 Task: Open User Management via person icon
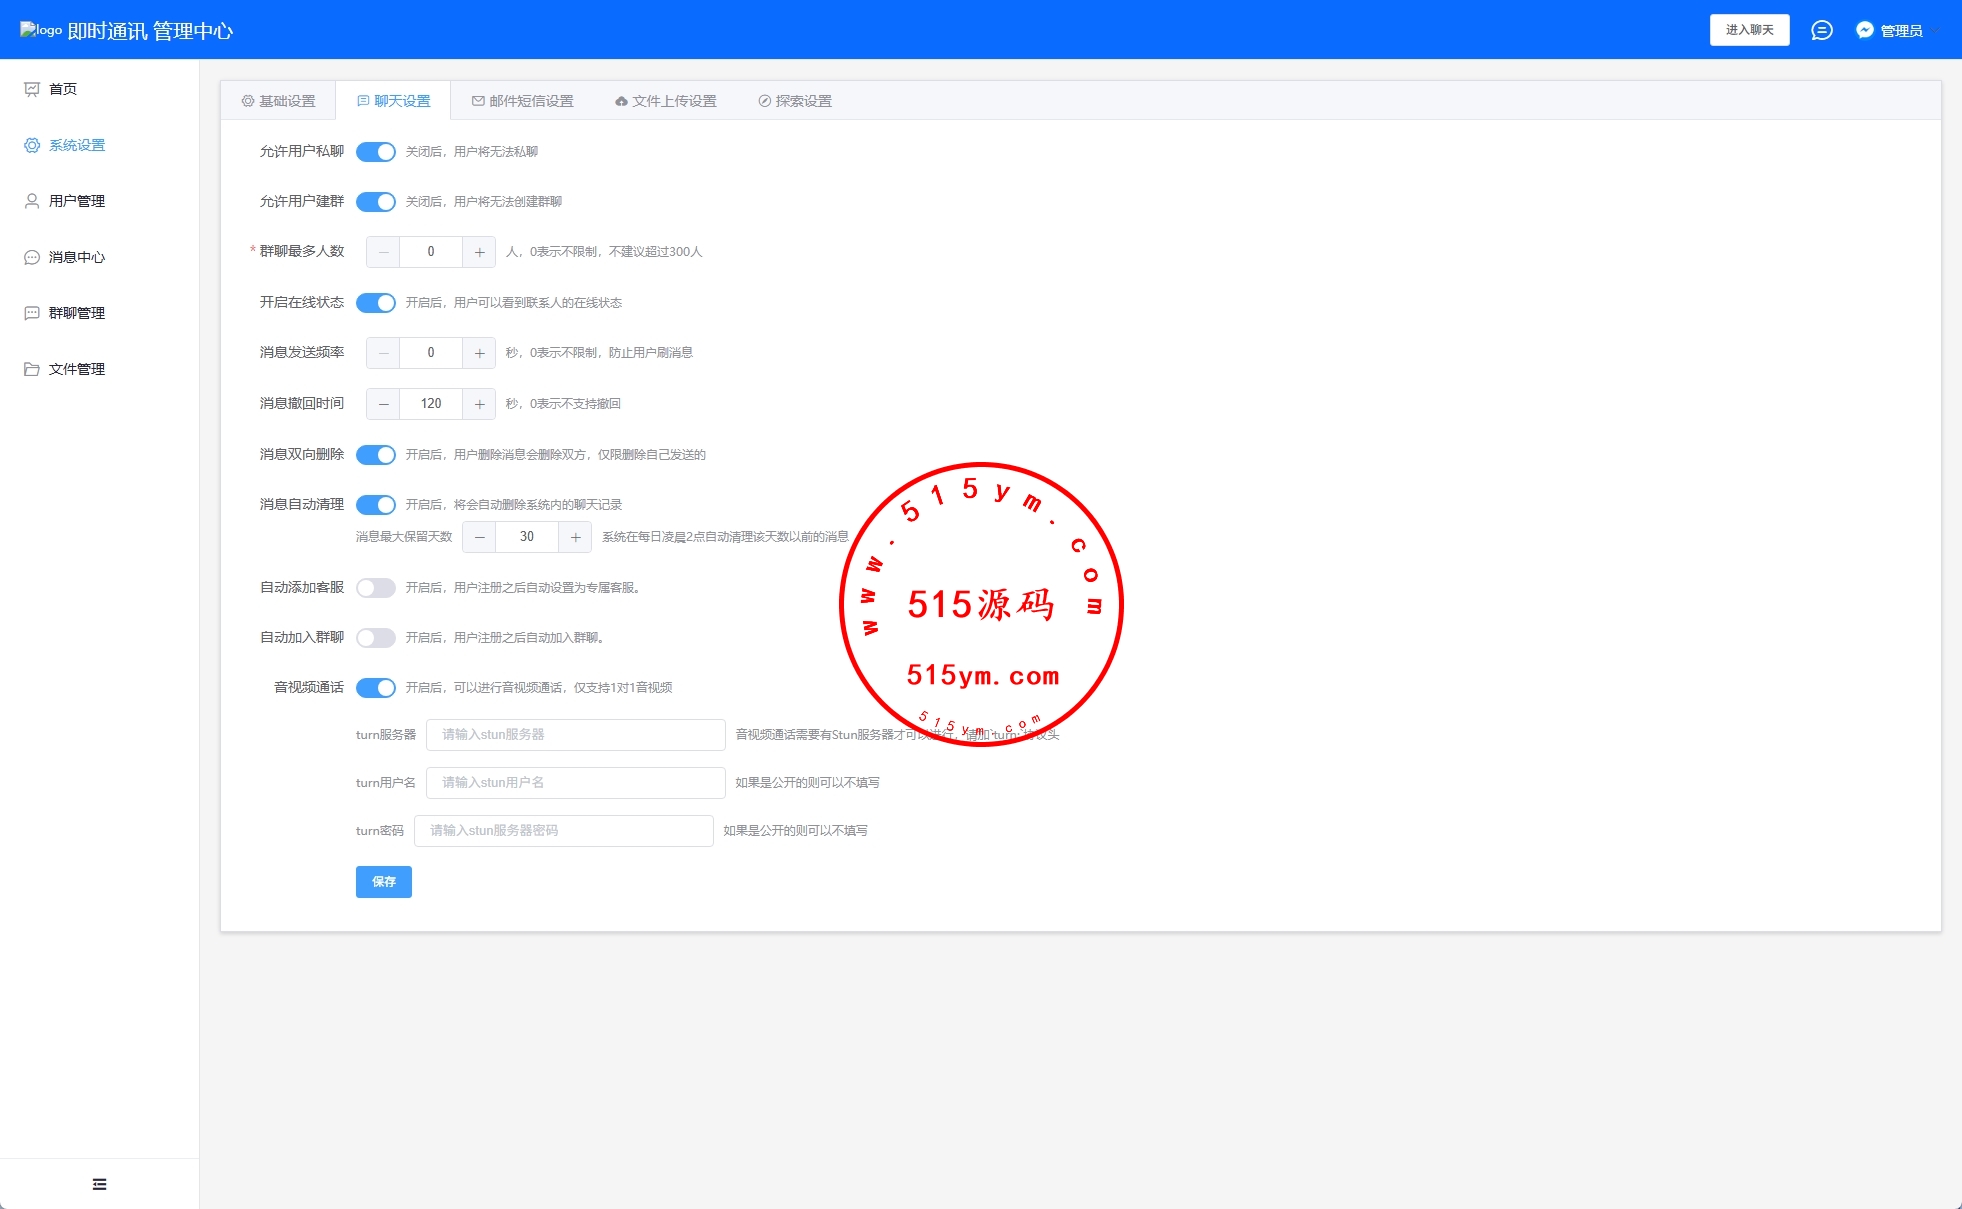(x=32, y=201)
